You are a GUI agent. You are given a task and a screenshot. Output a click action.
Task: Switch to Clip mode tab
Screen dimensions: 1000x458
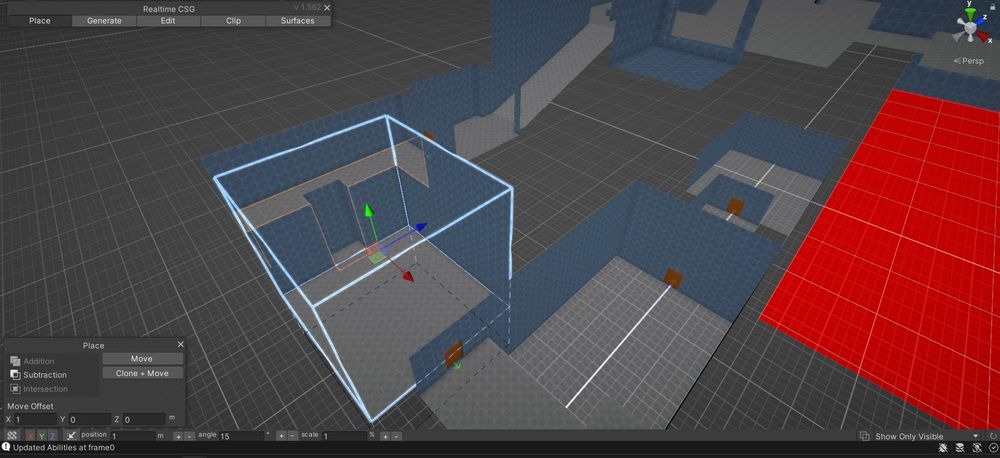[x=233, y=20]
